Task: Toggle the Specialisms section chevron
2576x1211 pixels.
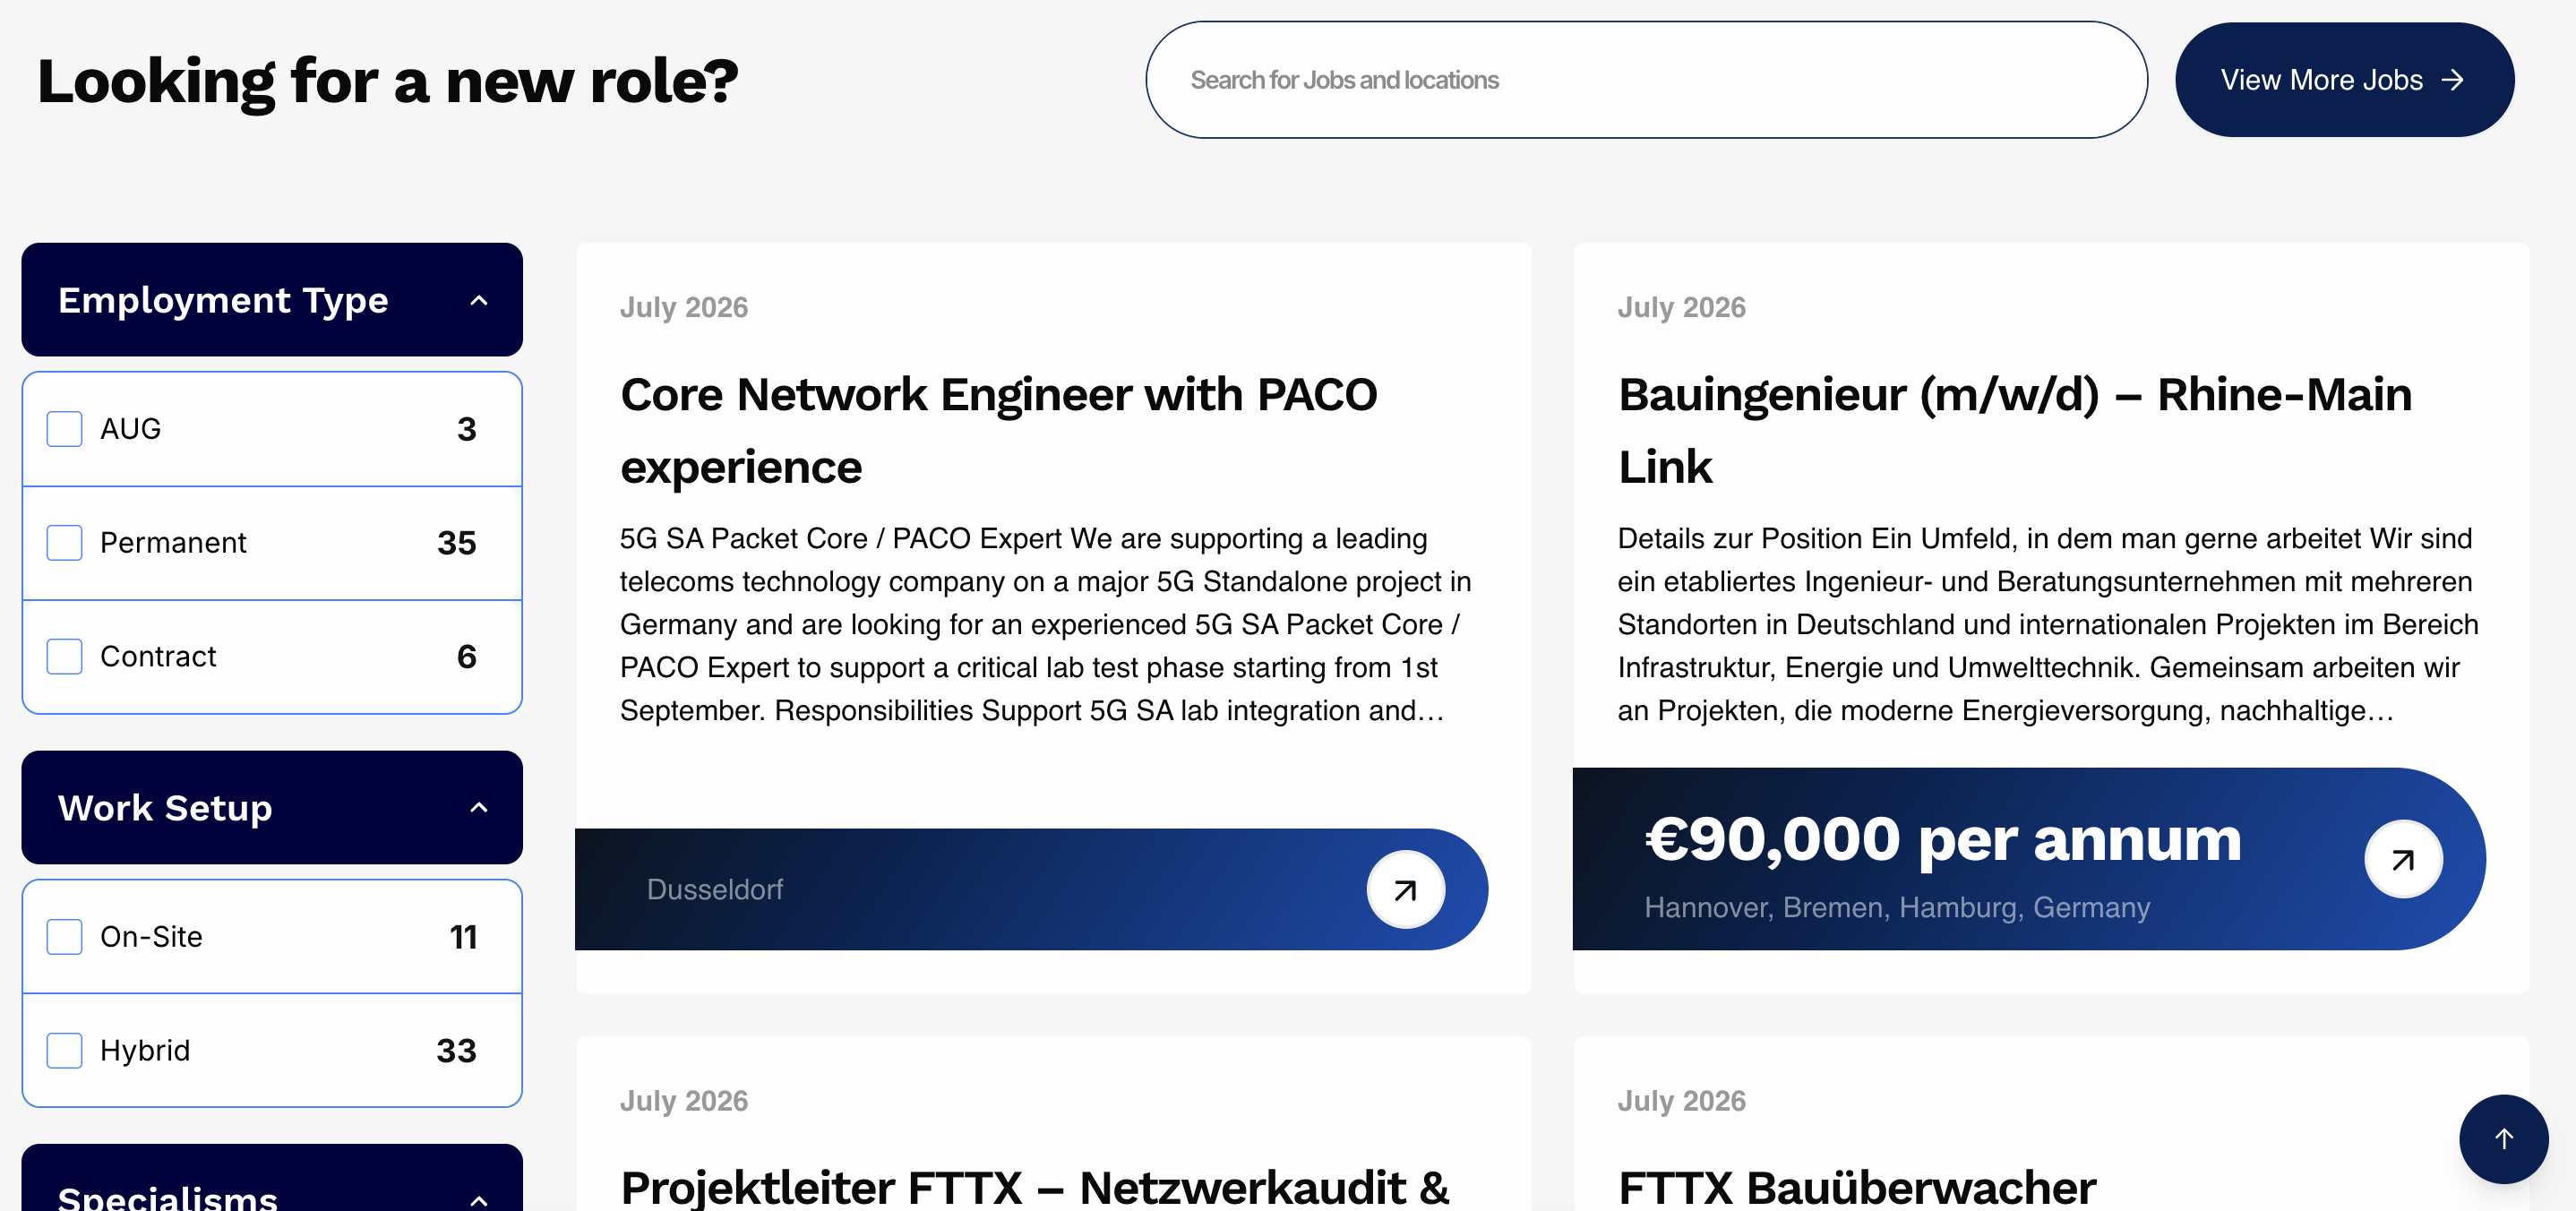Action: pyautogui.click(x=479, y=1199)
